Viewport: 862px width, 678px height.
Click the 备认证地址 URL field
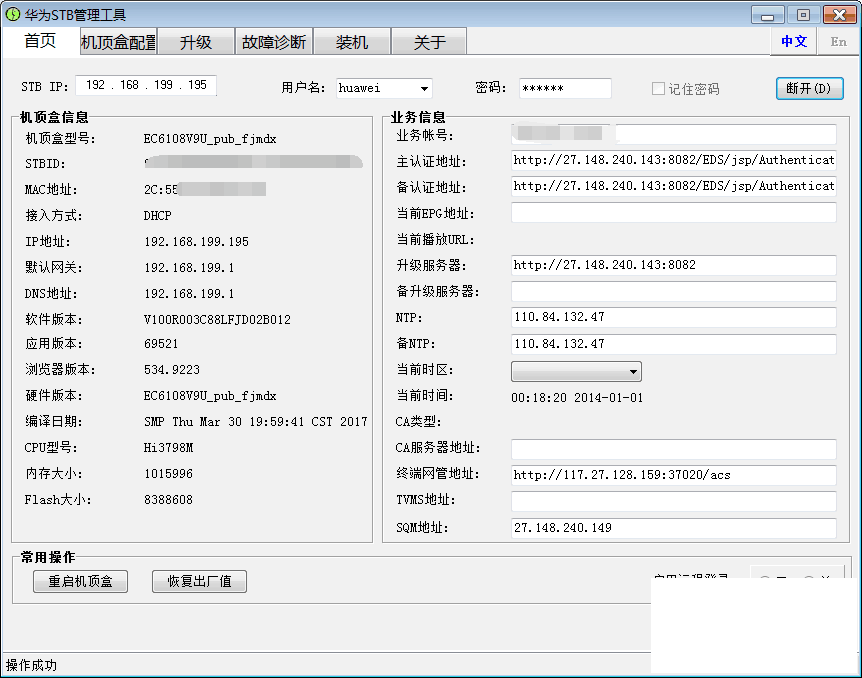(x=673, y=186)
